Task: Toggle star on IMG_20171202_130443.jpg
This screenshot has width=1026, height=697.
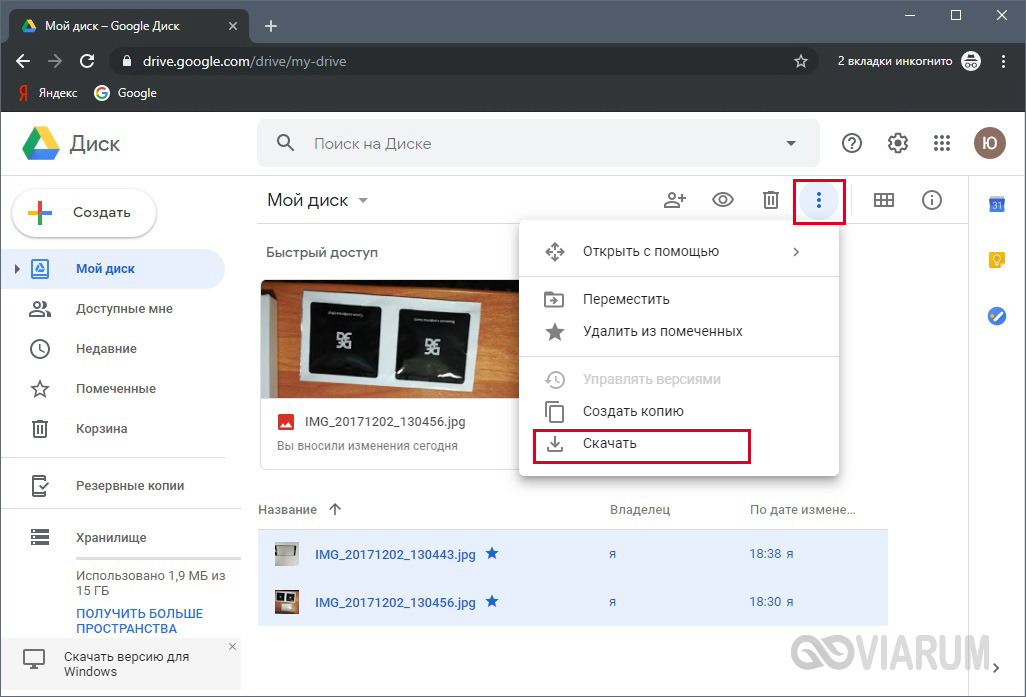Action: [x=492, y=553]
